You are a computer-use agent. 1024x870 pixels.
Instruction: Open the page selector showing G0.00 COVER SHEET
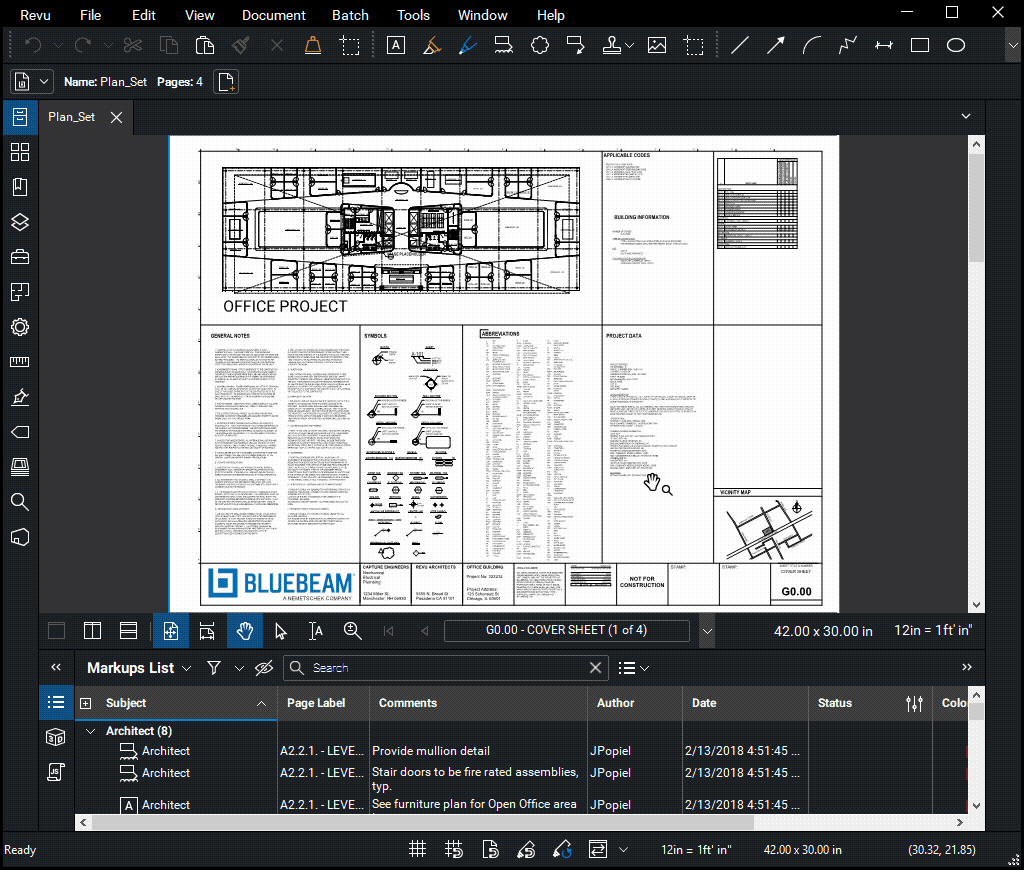[566, 631]
